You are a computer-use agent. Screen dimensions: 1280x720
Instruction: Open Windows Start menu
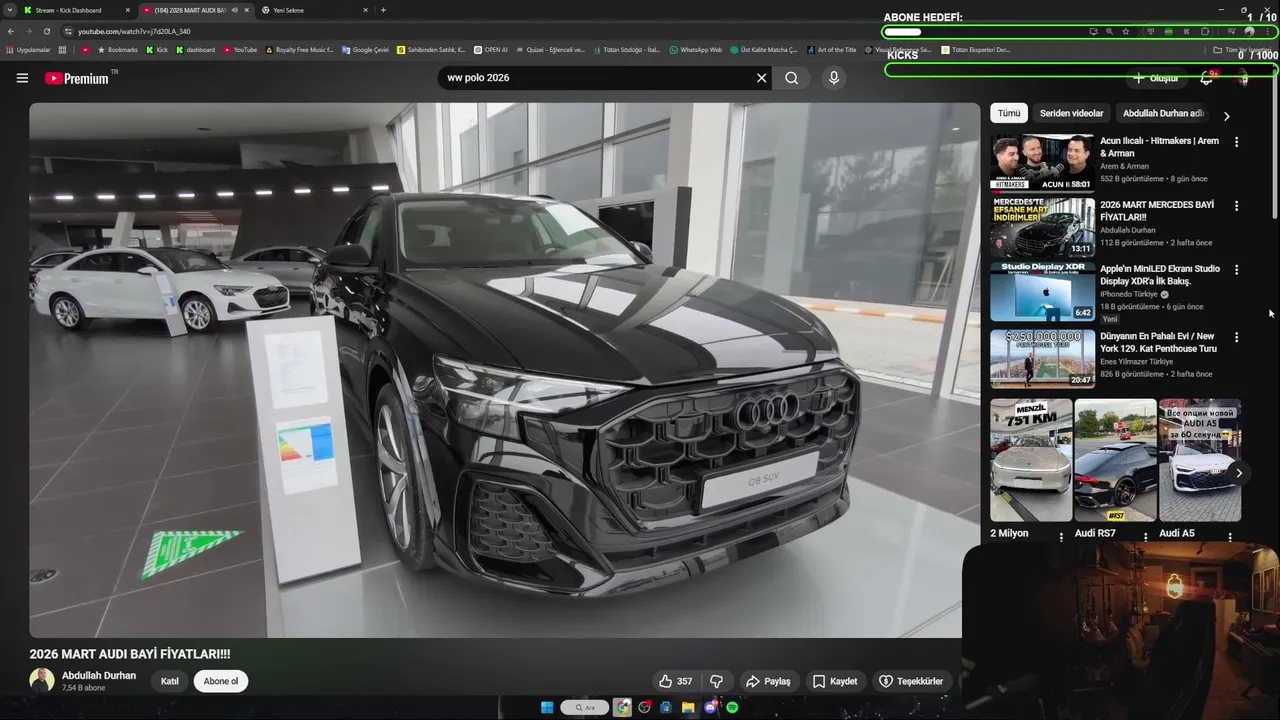[547, 707]
